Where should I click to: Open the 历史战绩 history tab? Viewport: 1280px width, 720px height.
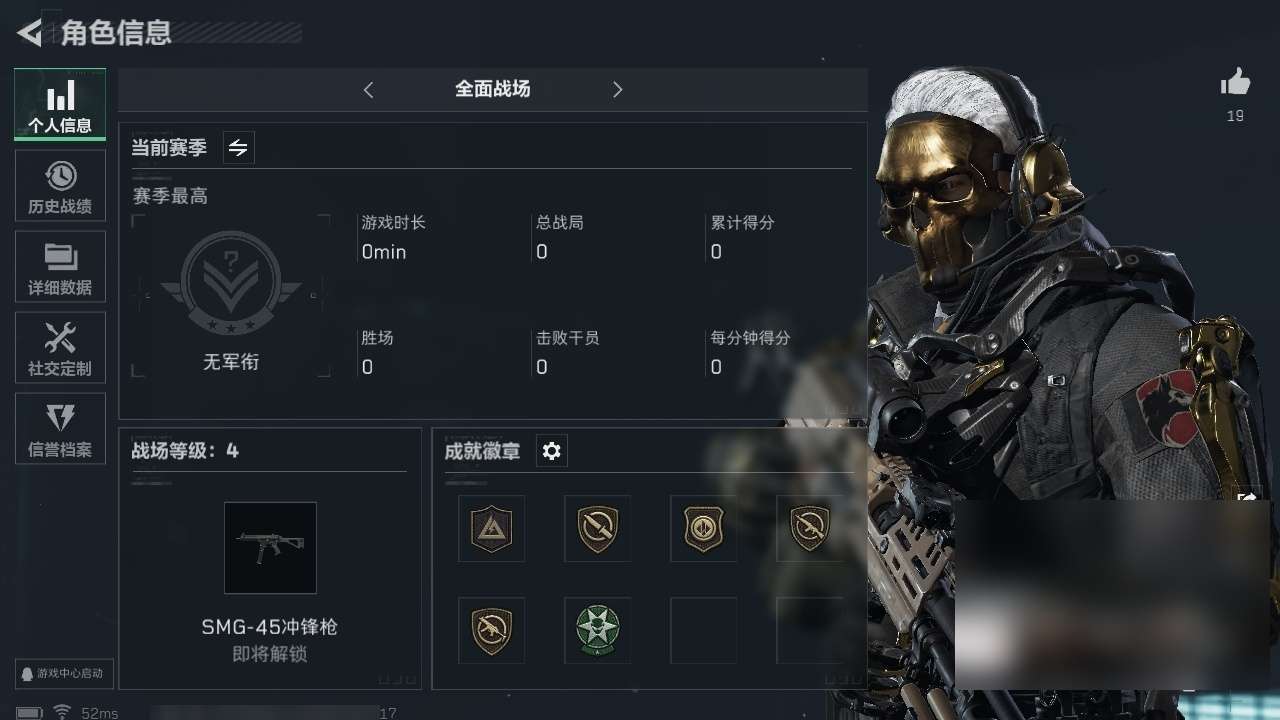point(60,186)
